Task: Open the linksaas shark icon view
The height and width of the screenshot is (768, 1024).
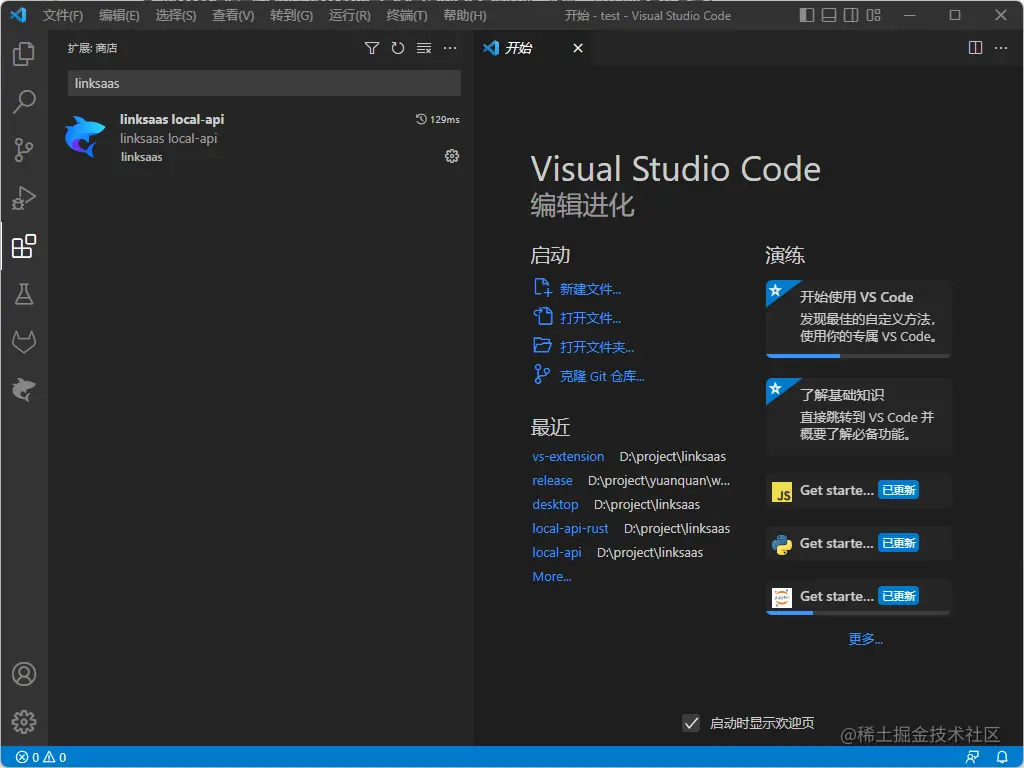Action: click(24, 390)
